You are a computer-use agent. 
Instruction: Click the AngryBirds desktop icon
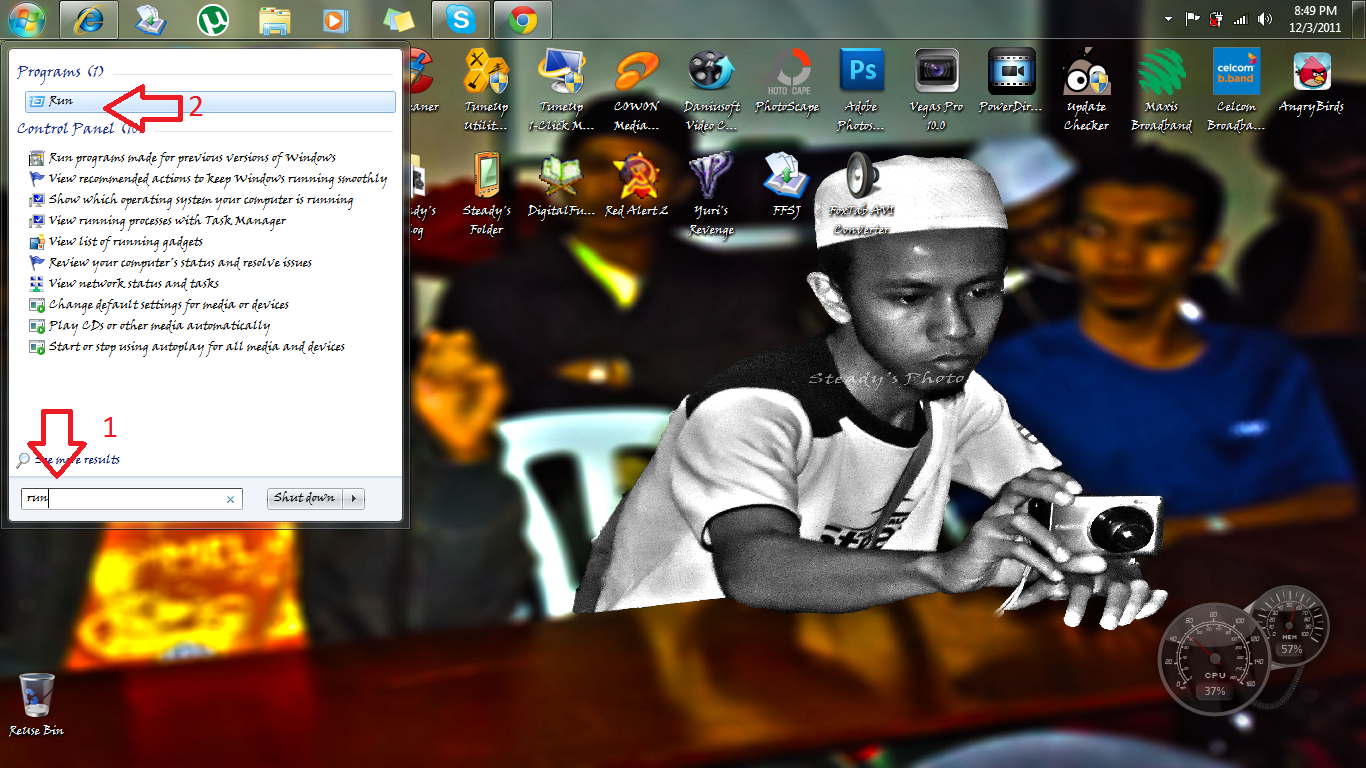[x=1311, y=82]
